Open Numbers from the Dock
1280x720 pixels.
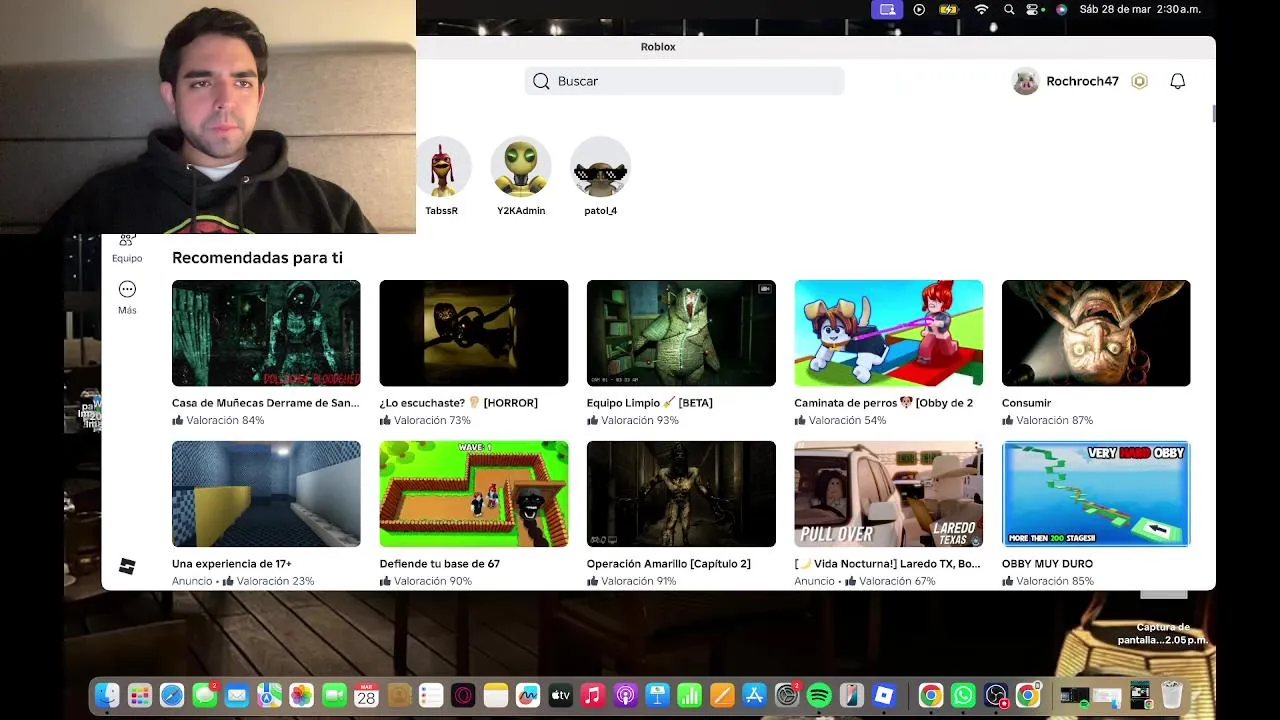point(690,695)
